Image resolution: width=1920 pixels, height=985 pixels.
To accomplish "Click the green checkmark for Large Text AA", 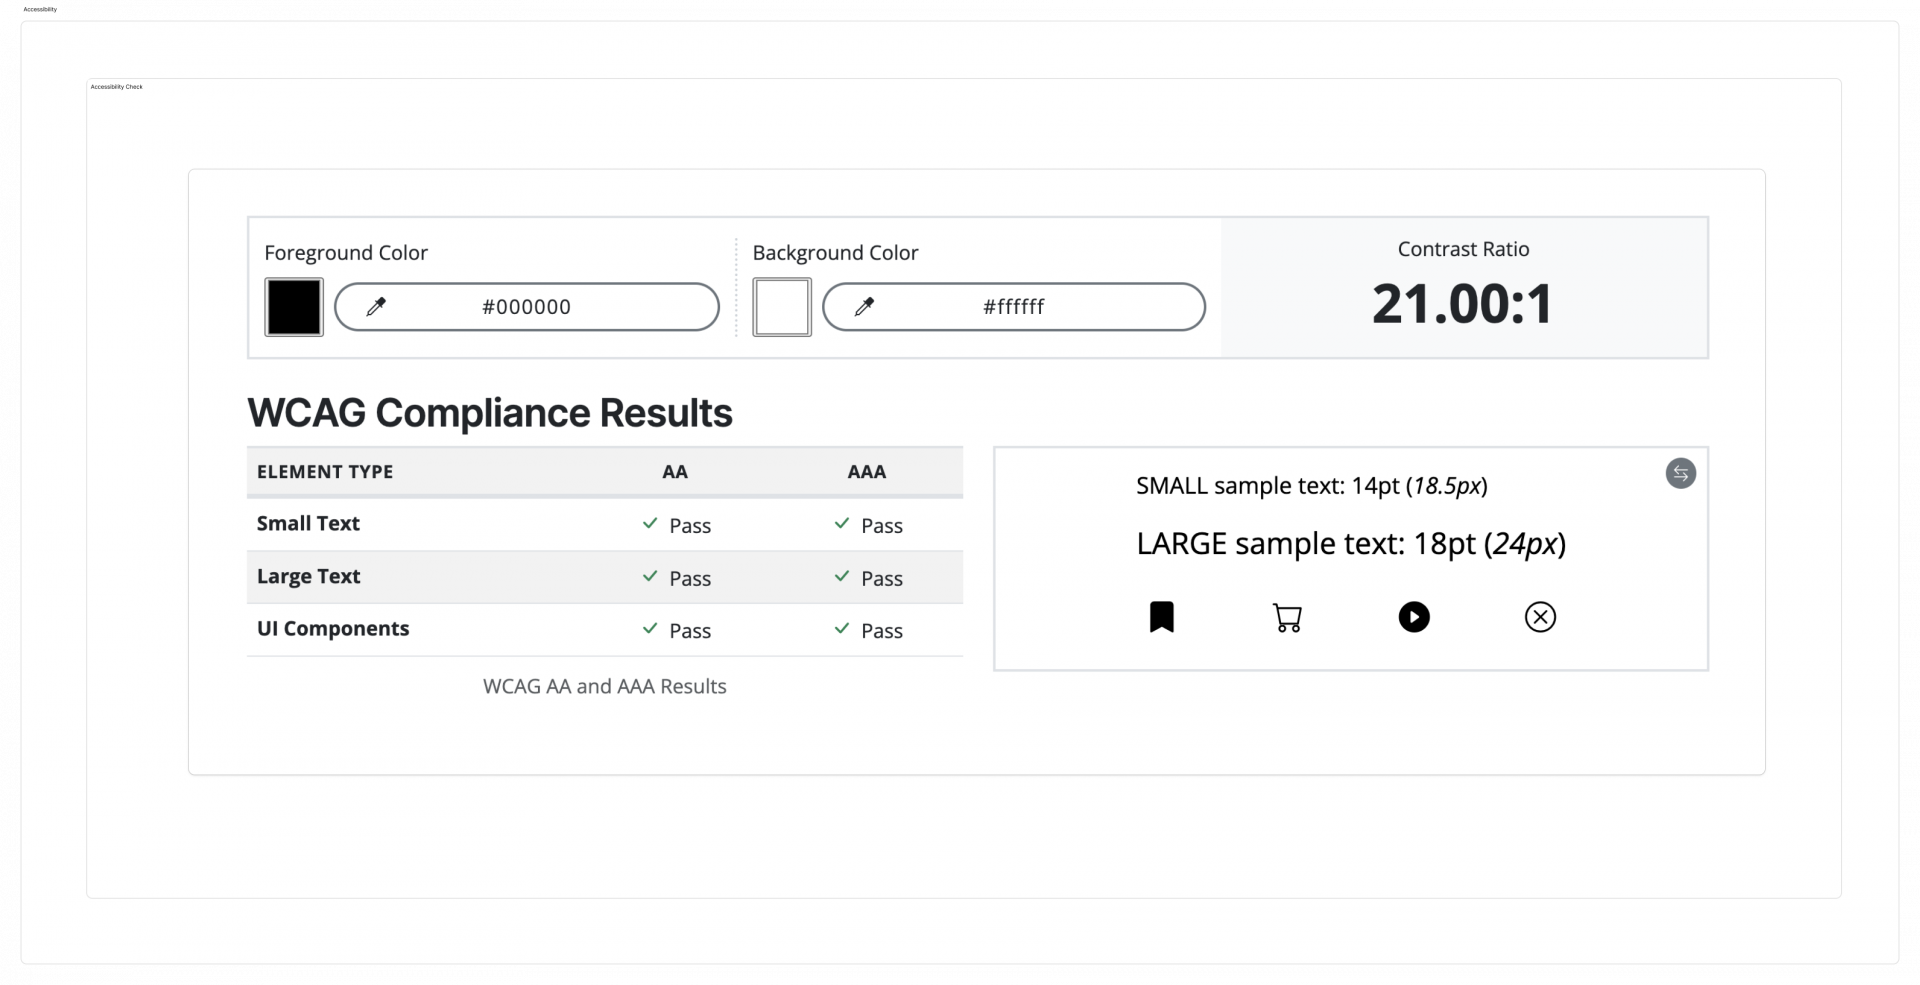I will tap(650, 576).
